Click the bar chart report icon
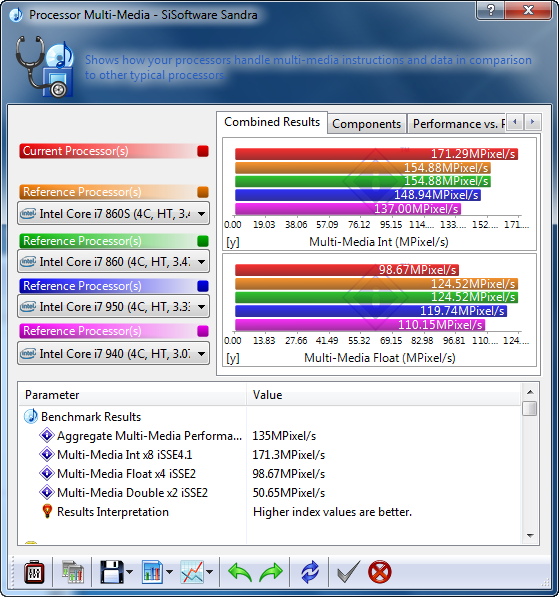 [152, 572]
